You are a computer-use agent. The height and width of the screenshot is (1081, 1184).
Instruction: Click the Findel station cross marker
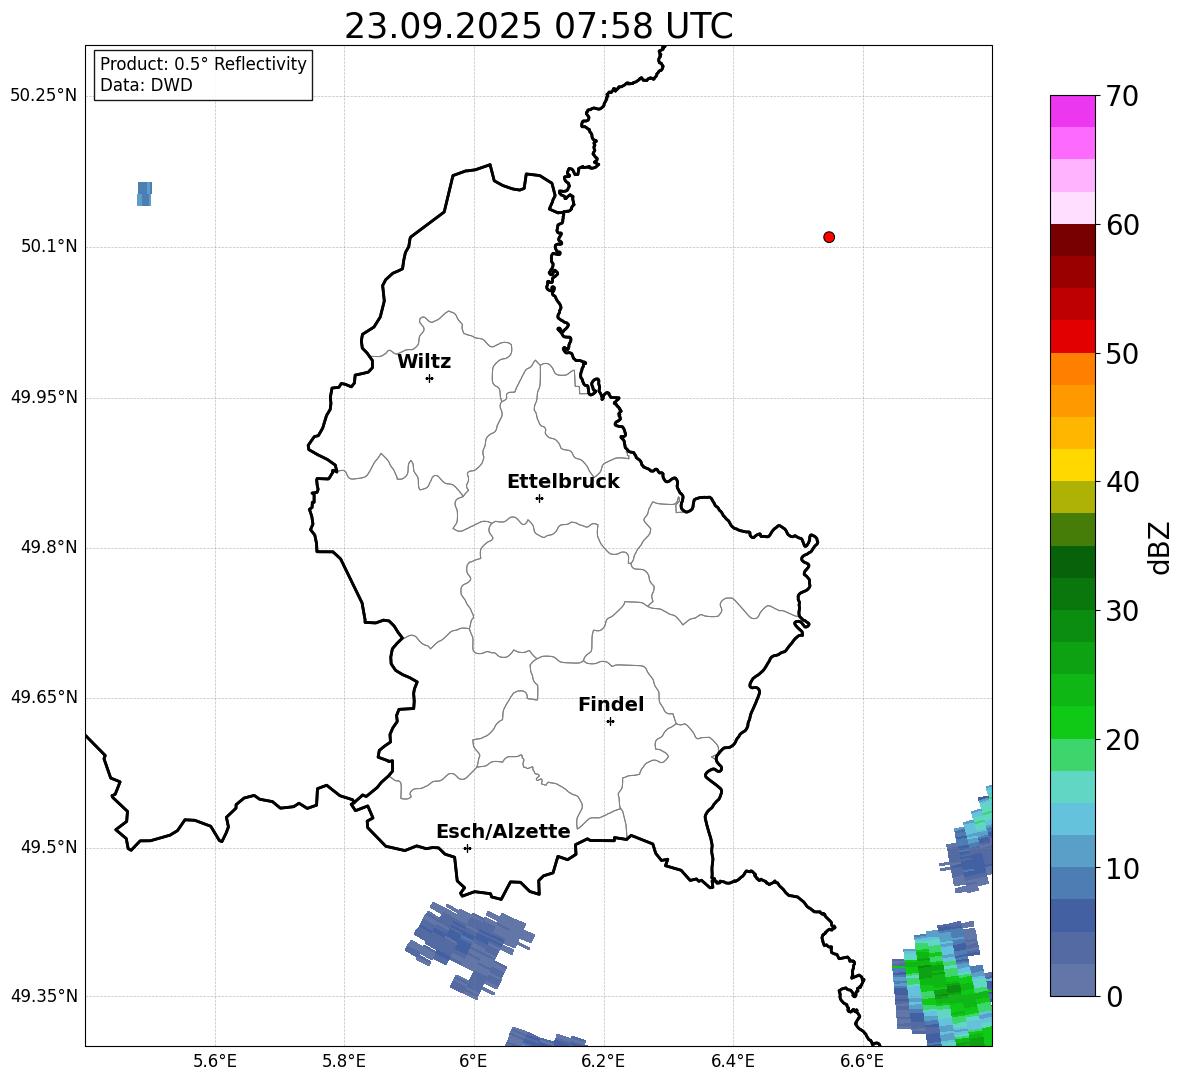click(610, 722)
